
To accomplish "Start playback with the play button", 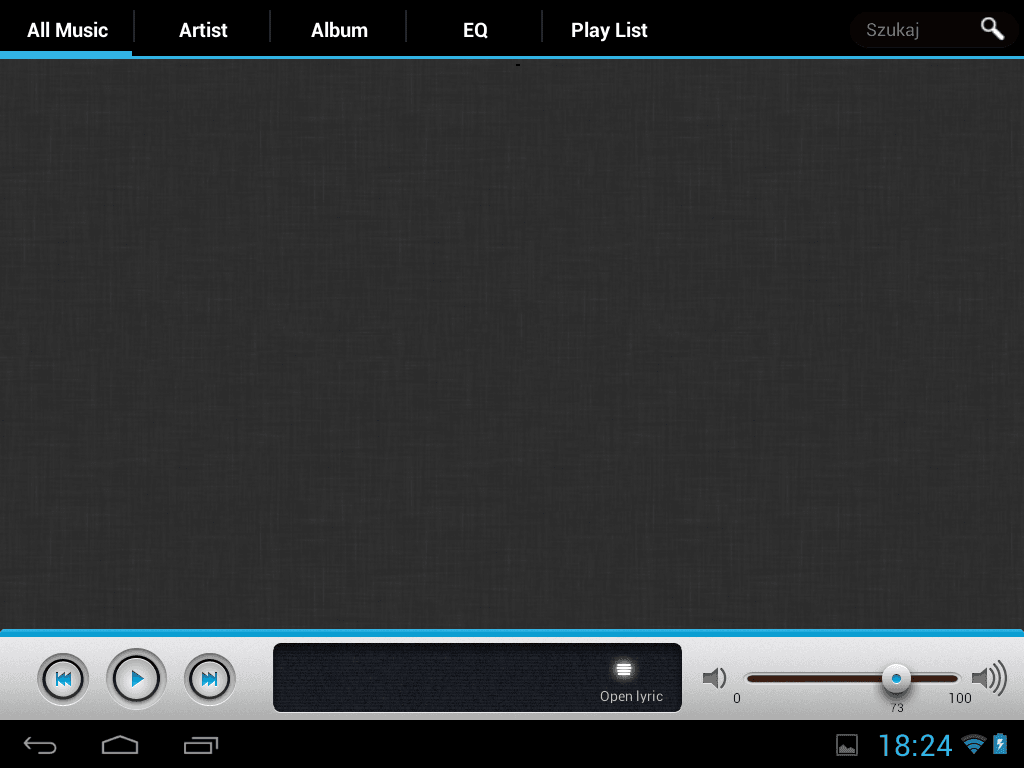I will click(136, 679).
